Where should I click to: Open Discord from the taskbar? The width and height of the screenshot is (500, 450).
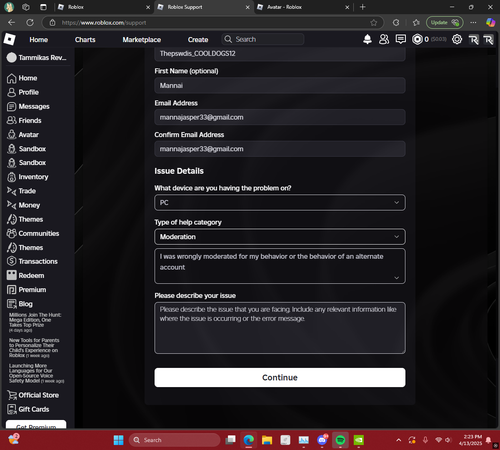click(322, 440)
